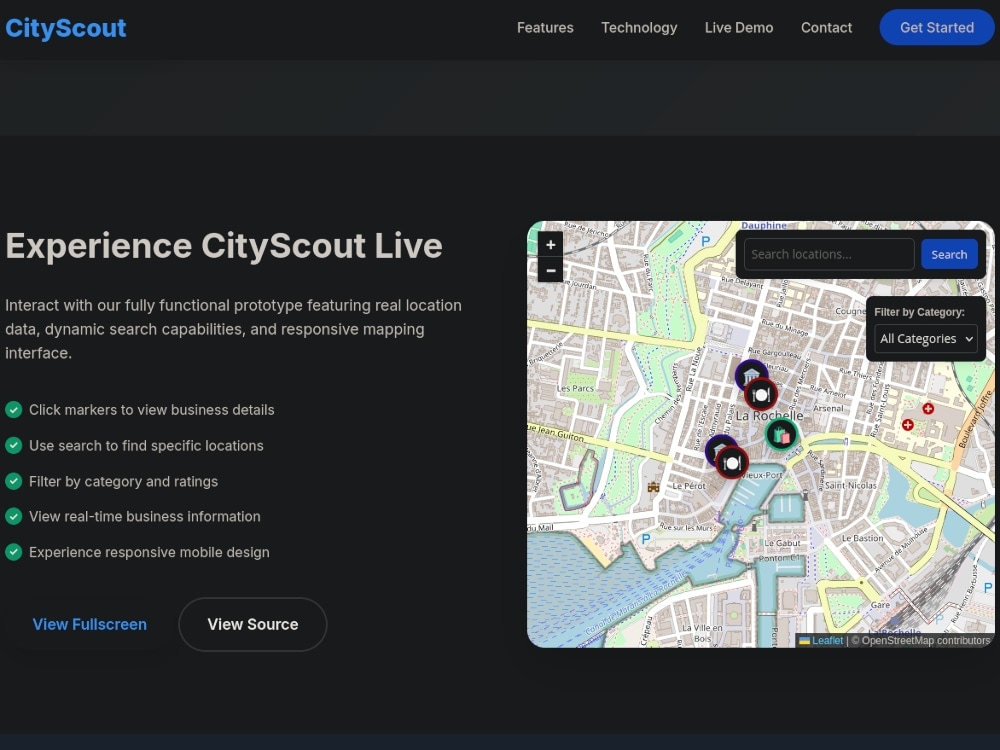Go home via CityScout logo
Viewport: 1000px width, 750px height.
[66, 28]
